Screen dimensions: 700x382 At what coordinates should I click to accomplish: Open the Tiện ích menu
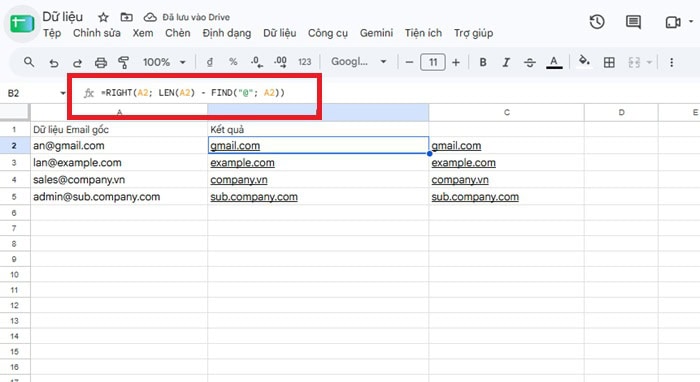[x=423, y=33]
